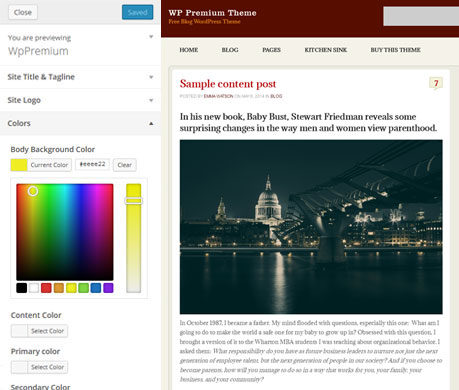Open the PAGES menu item
459x390 pixels.
coord(271,50)
